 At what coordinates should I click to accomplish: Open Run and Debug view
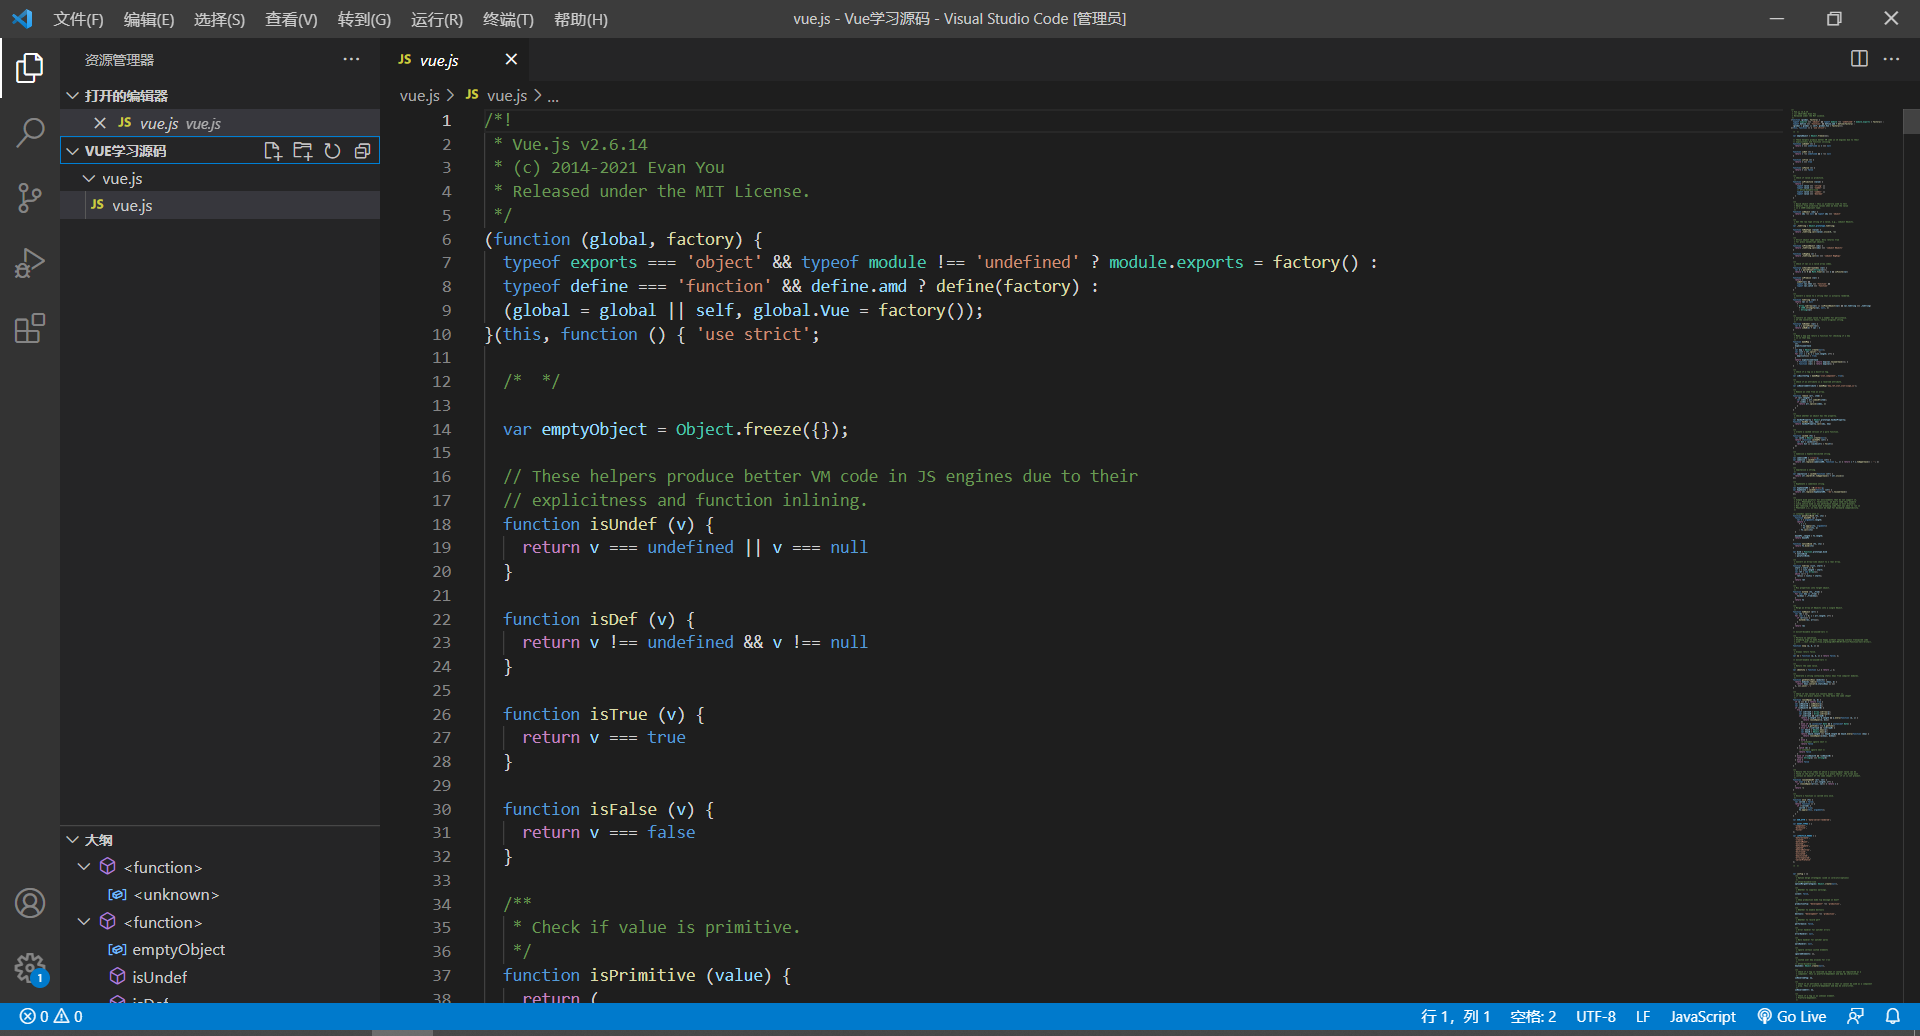tap(30, 263)
